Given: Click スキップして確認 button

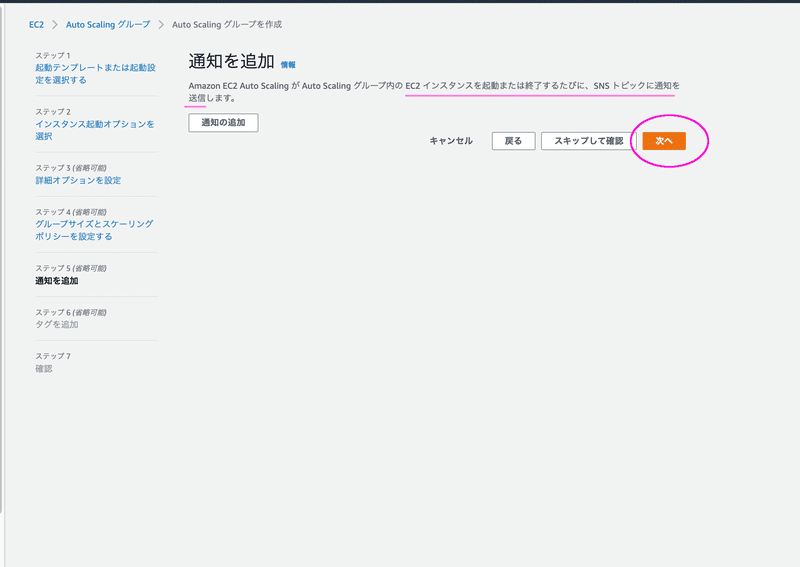Looking at the screenshot, I should tap(589, 141).
